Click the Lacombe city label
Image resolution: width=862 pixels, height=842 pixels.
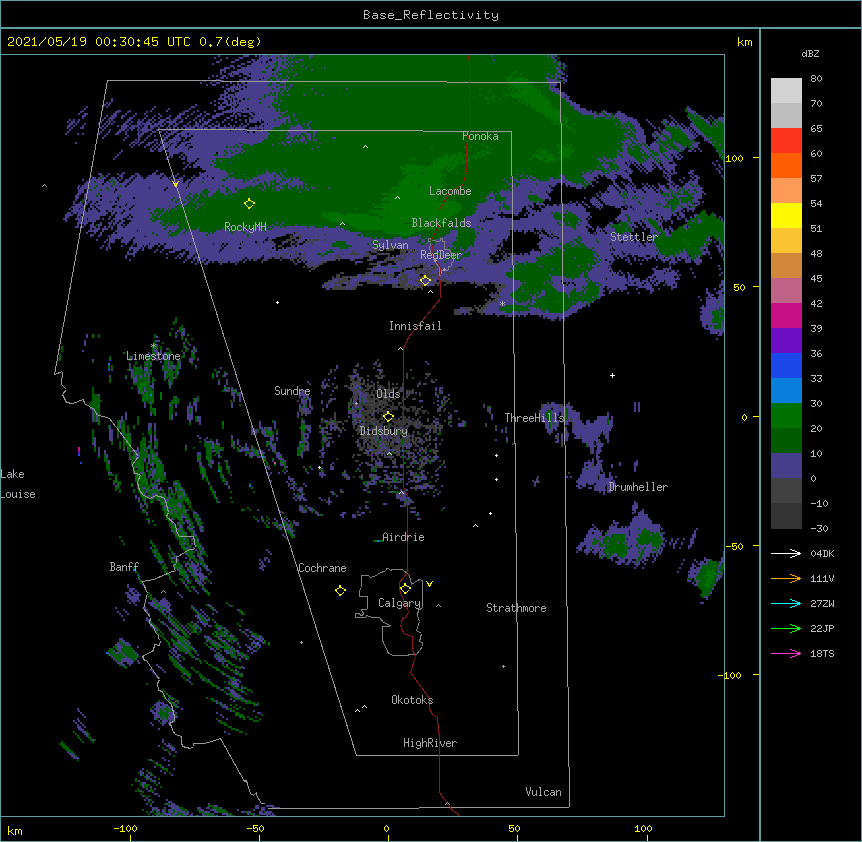tap(450, 191)
